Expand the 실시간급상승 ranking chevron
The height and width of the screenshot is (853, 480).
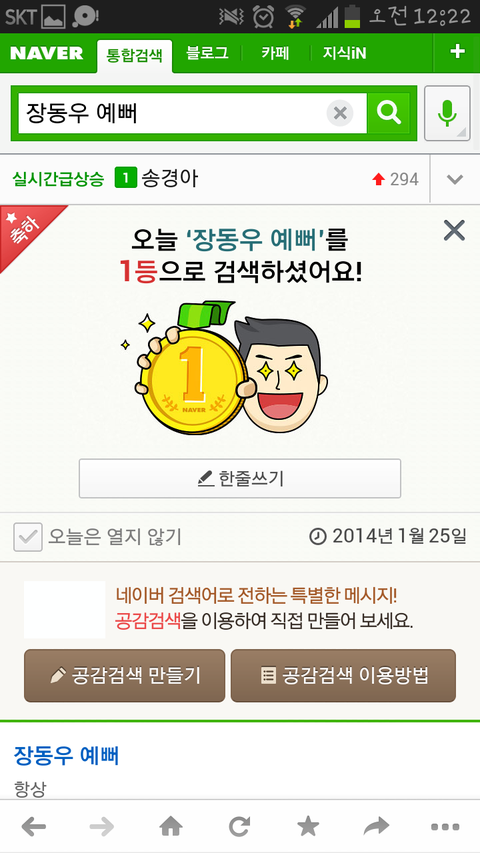(455, 180)
